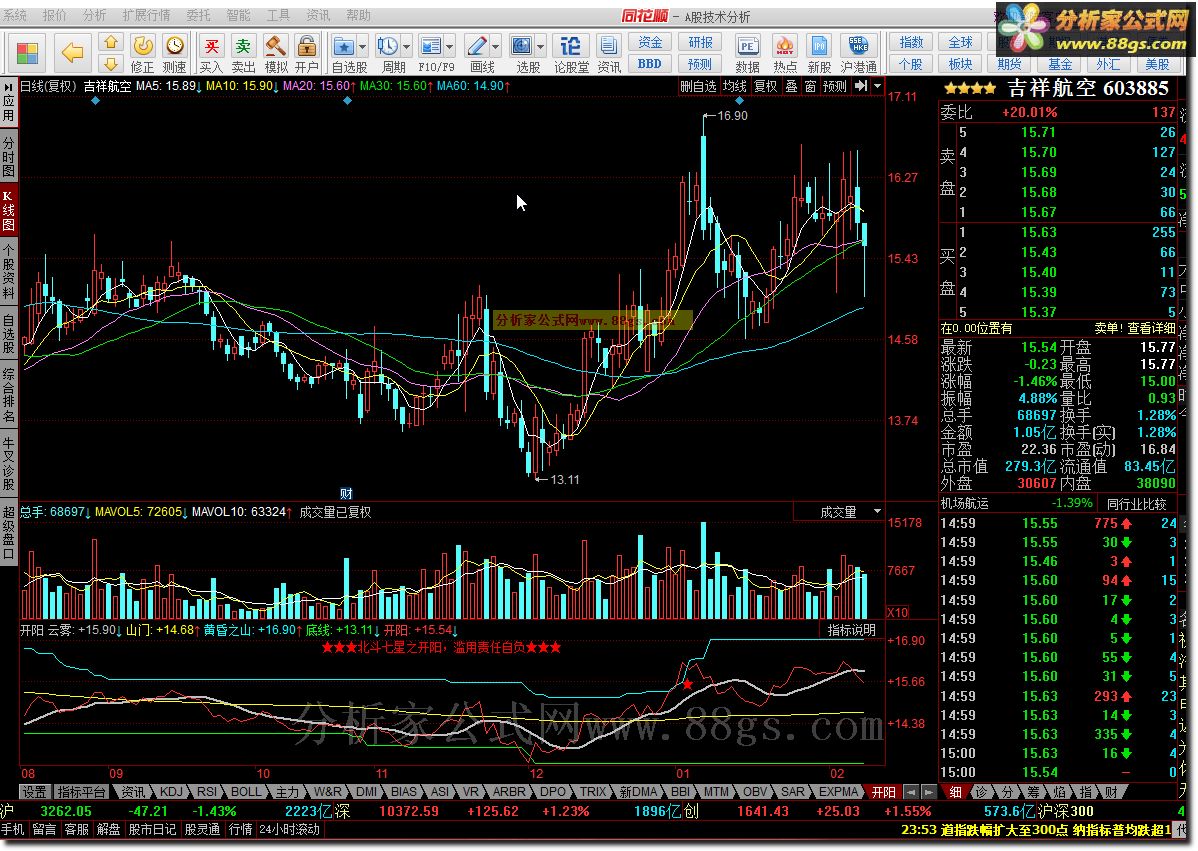Toggle the 预测 forecast option
1198x851 pixels.
pyautogui.click(x=834, y=86)
